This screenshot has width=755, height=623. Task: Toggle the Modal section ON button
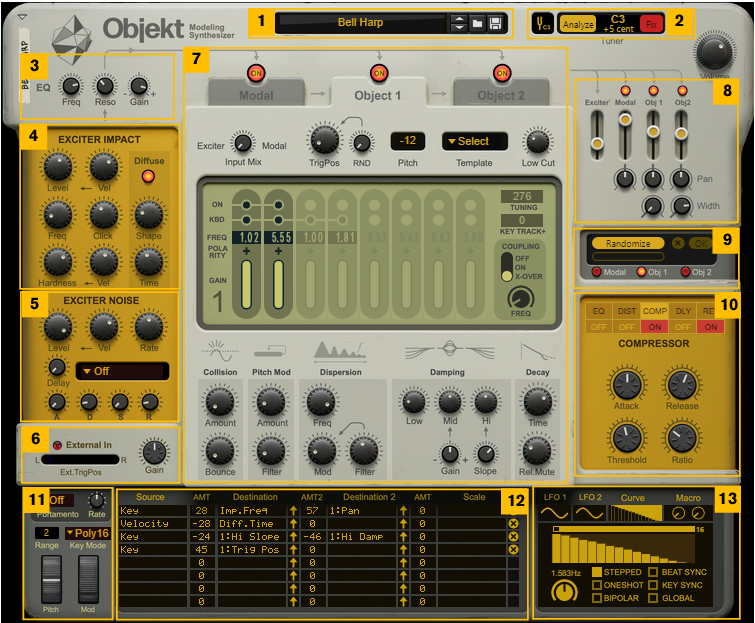(x=256, y=73)
